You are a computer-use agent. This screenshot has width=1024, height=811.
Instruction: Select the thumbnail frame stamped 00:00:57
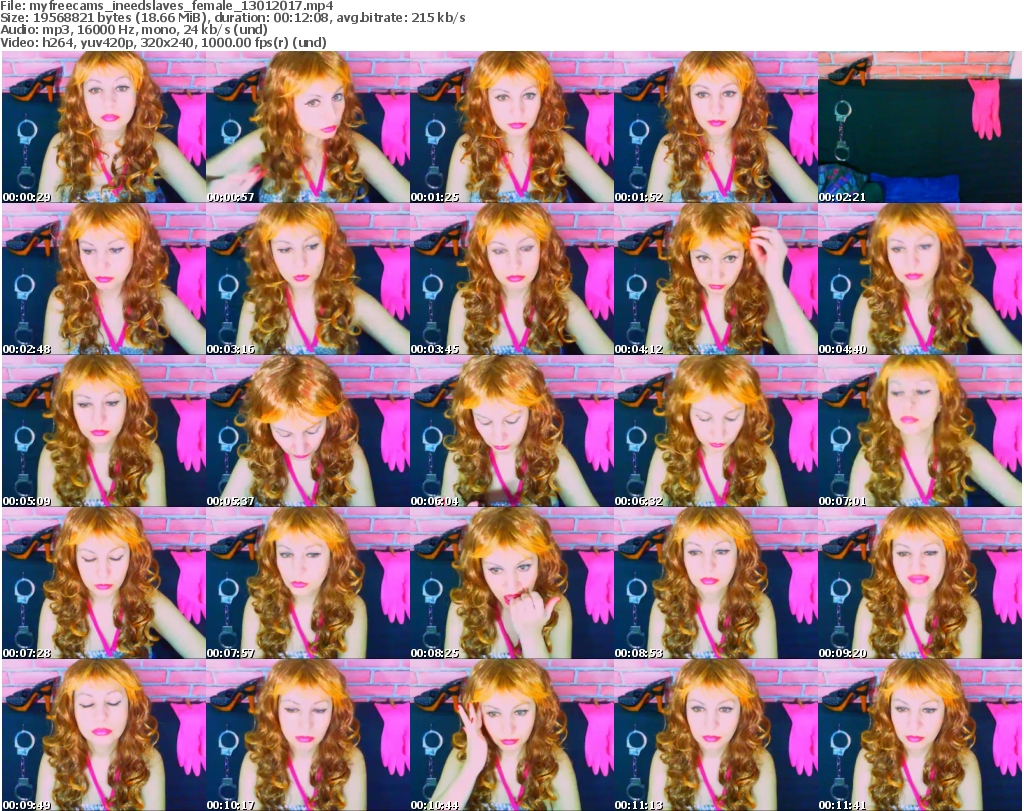(308, 127)
